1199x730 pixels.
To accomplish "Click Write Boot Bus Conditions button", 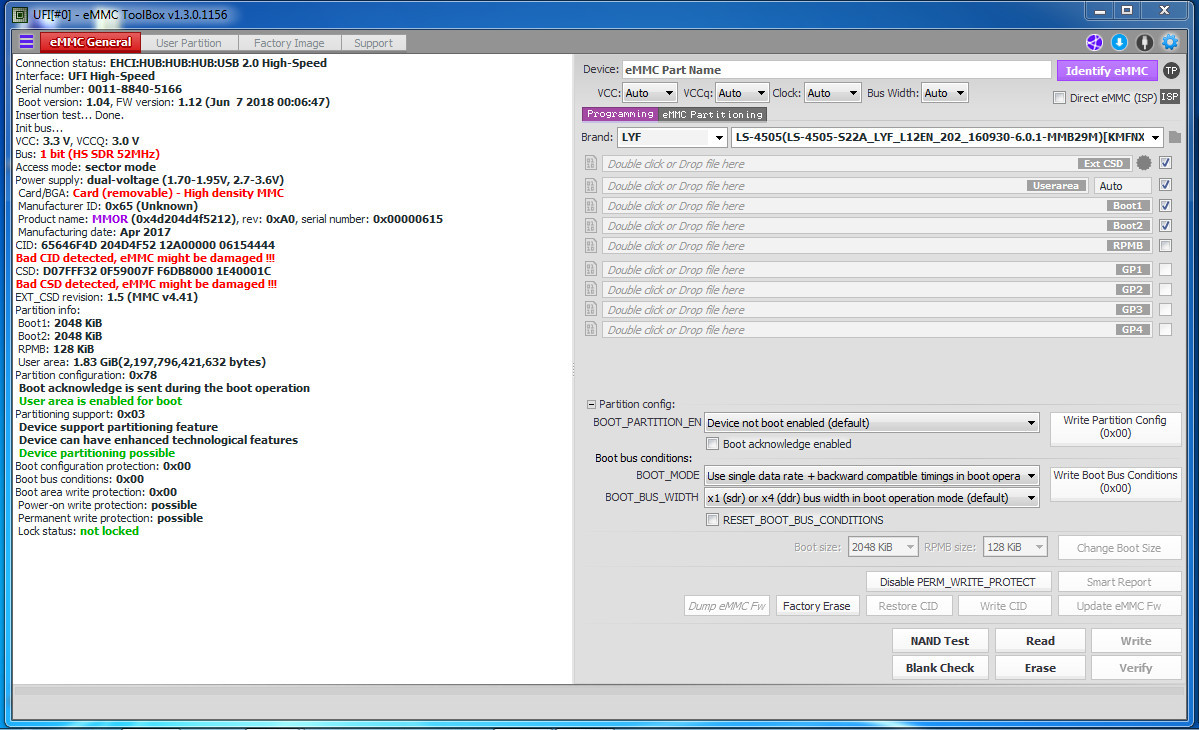I will tap(1115, 482).
